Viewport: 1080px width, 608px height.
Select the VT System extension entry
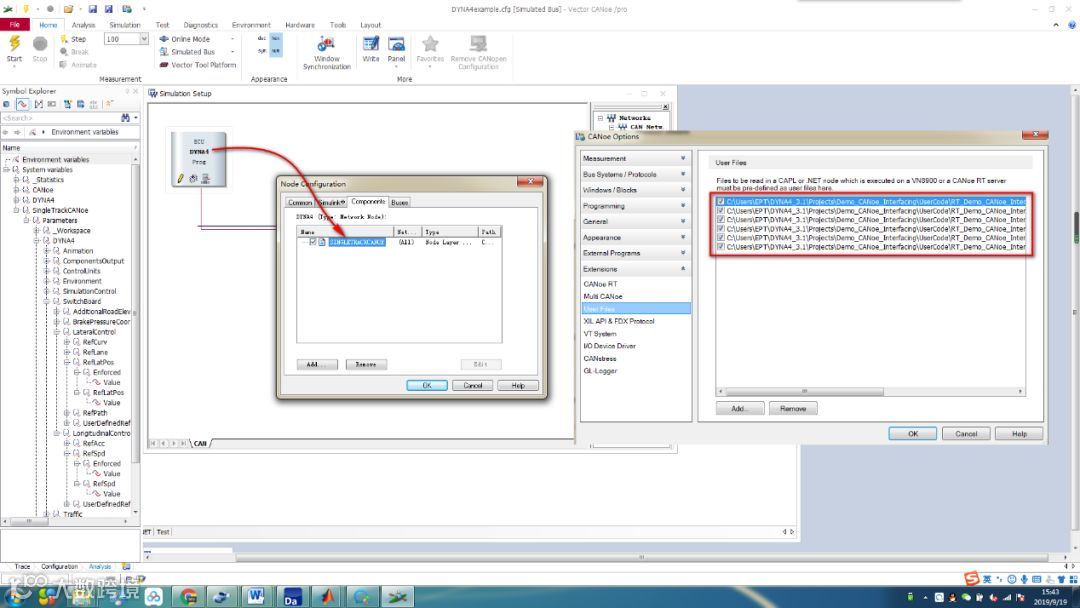pyautogui.click(x=599, y=333)
